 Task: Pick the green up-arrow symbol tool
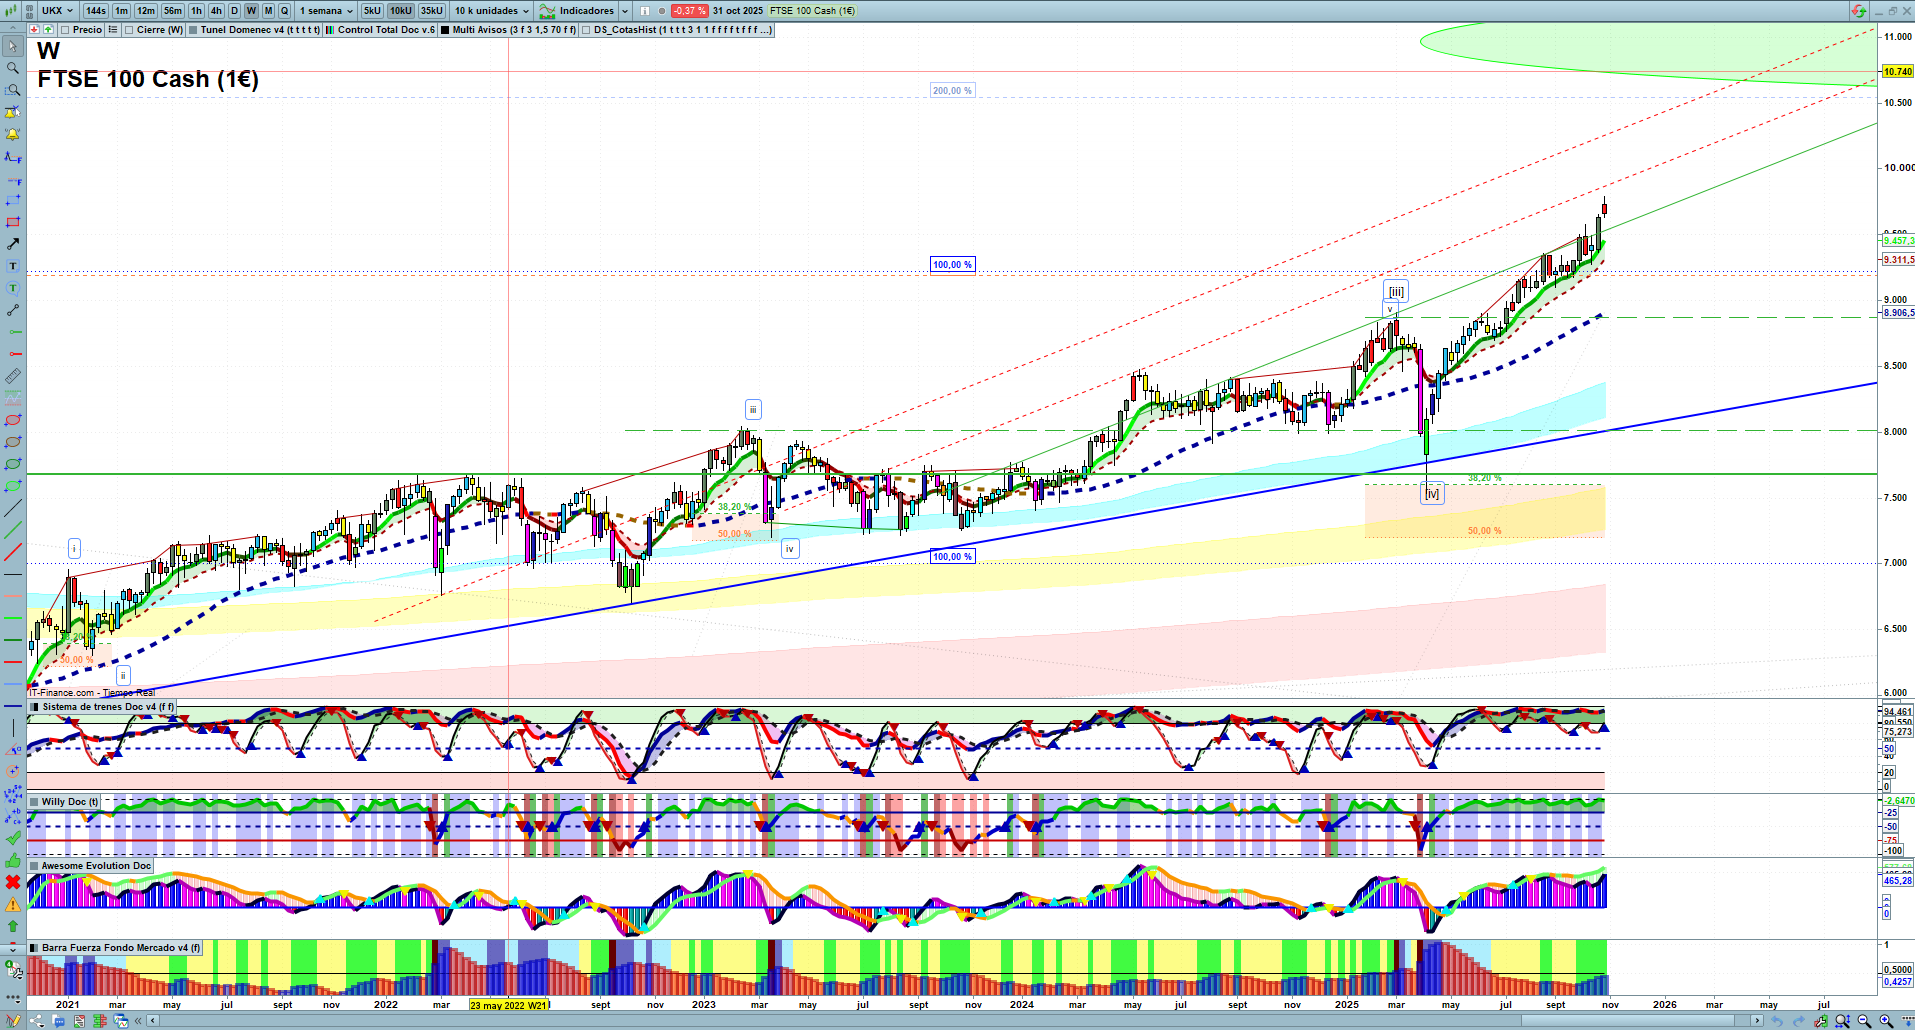coord(13,926)
